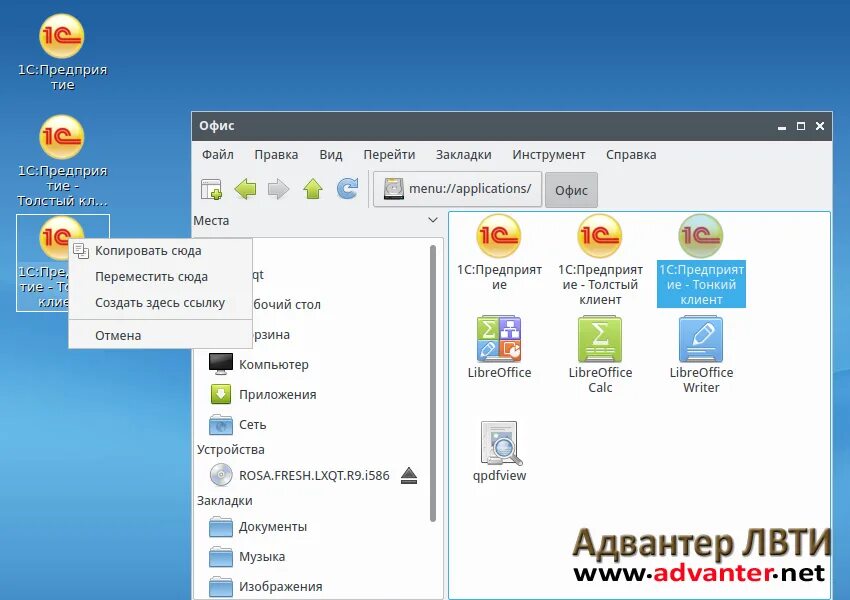Go forward with the grey right arrow
Image resolution: width=850 pixels, height=600 pixels.
[x=279, y=189]
